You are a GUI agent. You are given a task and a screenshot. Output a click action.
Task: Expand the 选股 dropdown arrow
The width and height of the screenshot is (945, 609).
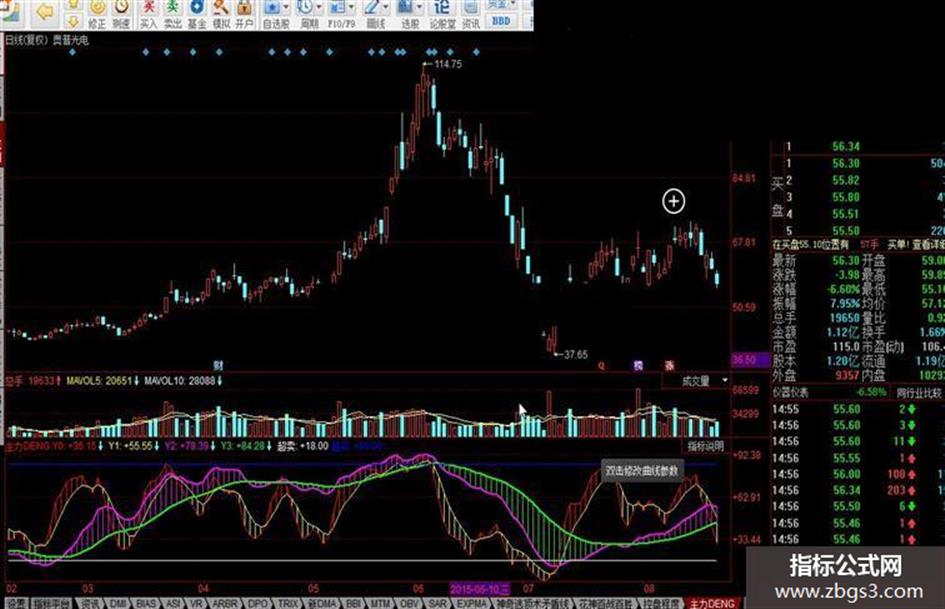419,8
